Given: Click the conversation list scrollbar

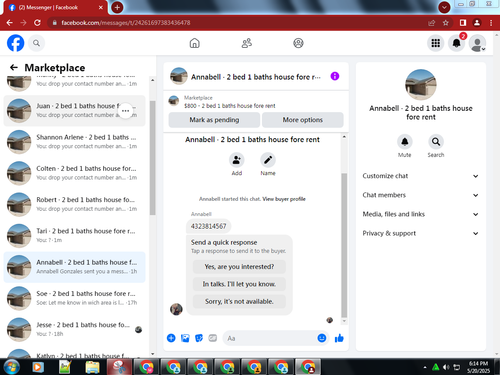Looking at the screenshot, I should tap(152, 158).
